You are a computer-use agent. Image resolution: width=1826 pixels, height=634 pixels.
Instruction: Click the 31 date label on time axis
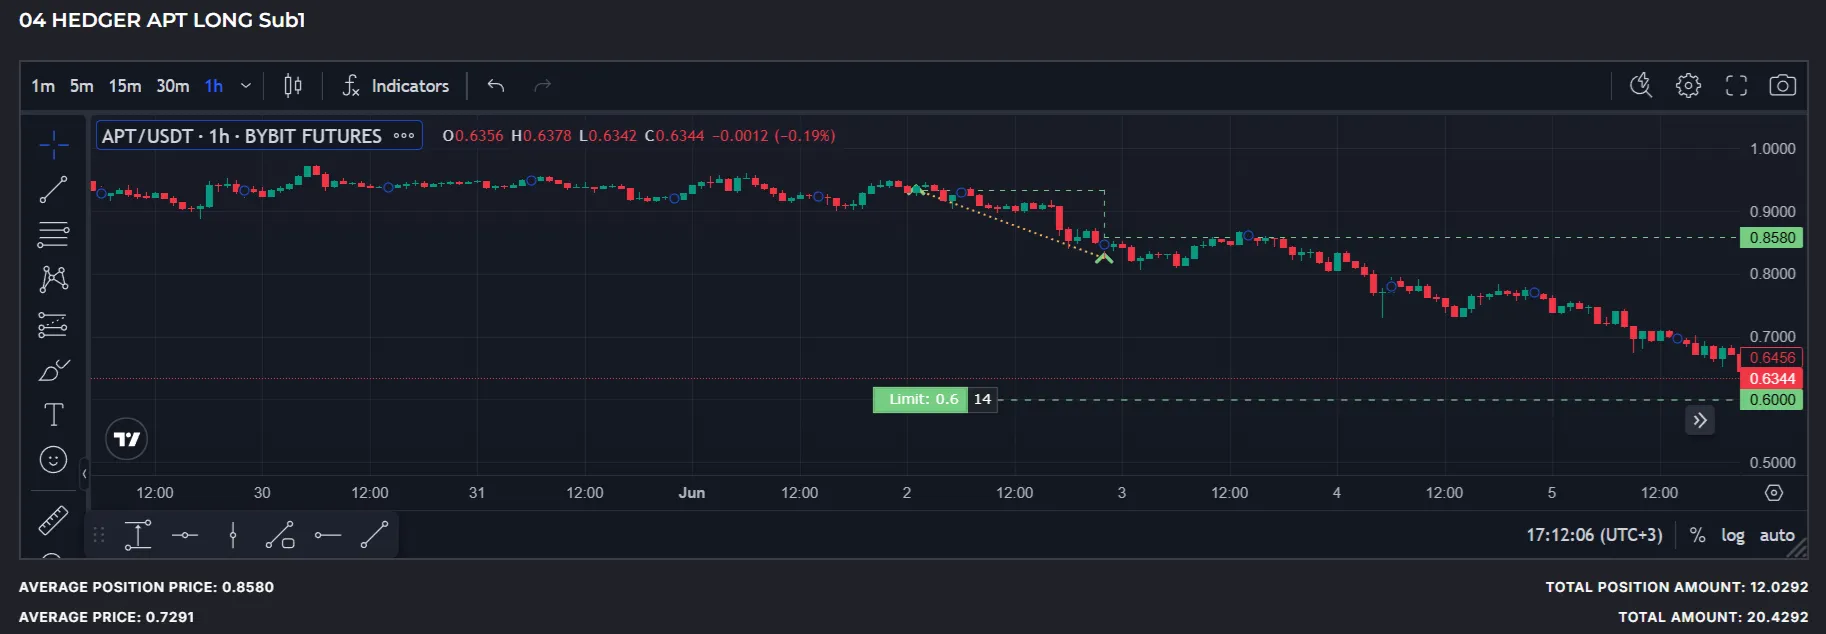tap(477, 493)
